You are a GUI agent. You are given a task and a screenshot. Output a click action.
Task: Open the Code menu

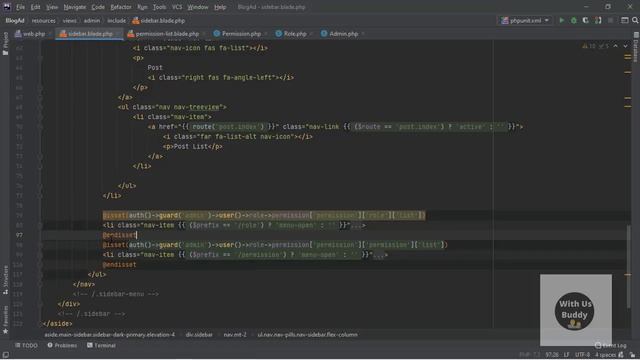[x=98, y=7]
